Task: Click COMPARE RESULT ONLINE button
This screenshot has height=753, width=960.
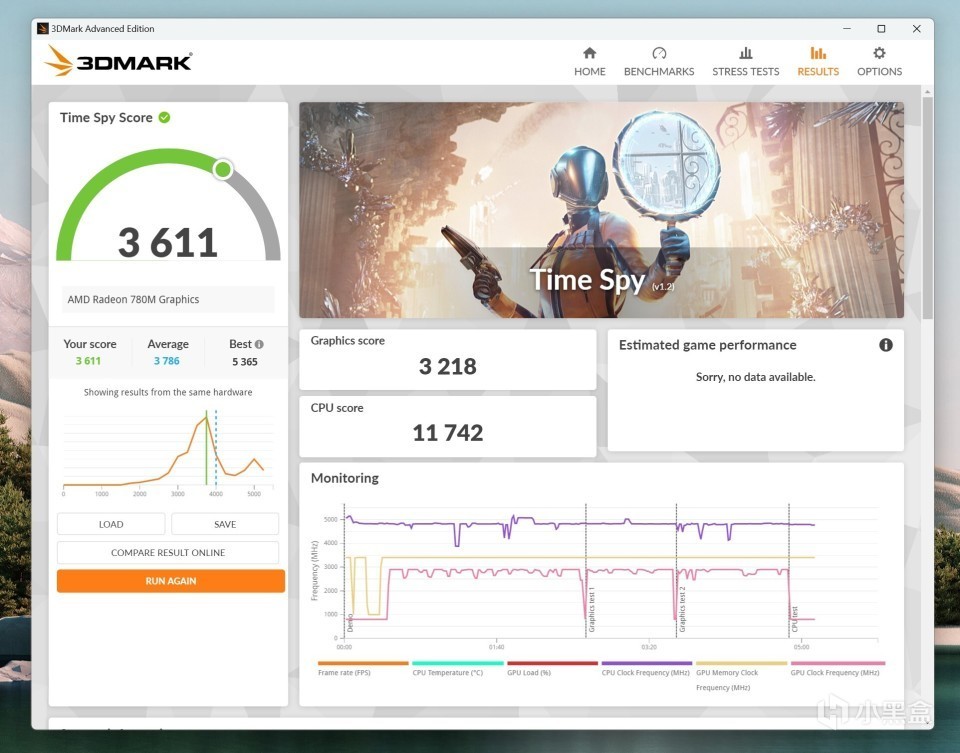Action: pyautogui.click(x=168, y=552)
